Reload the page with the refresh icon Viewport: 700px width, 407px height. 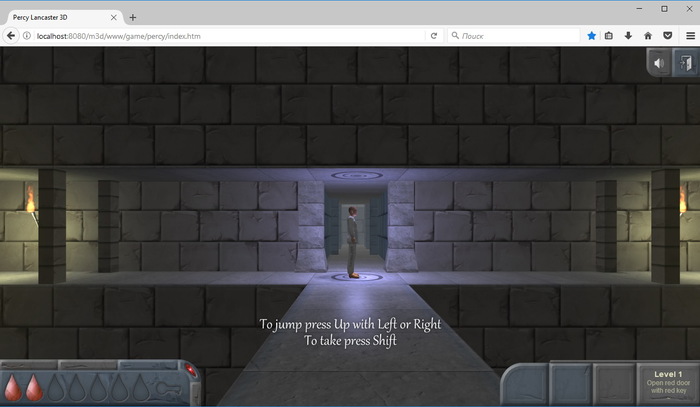coord(433,36)
